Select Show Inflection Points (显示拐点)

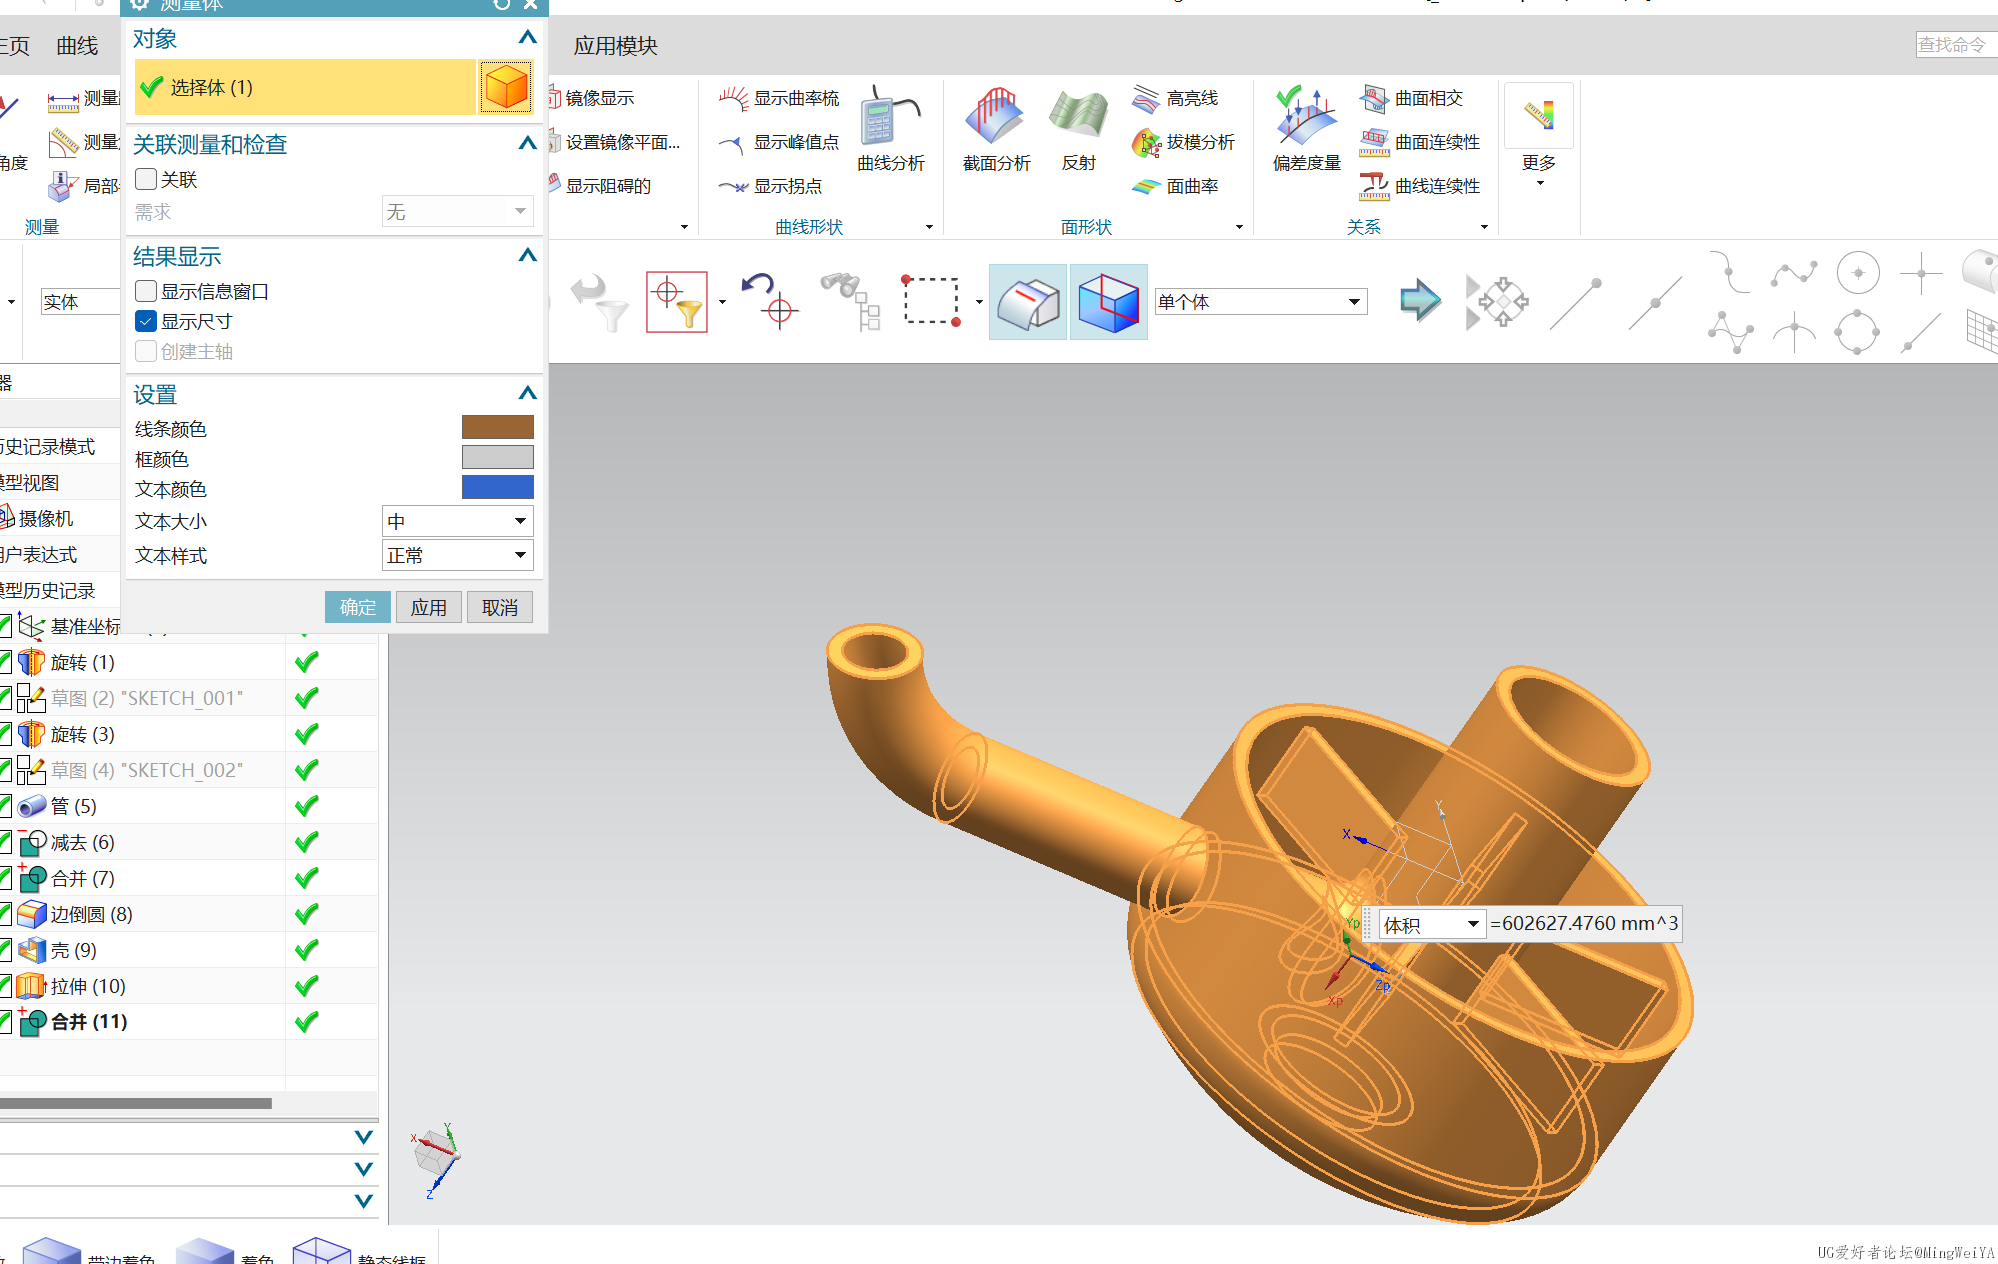point(770,186)
